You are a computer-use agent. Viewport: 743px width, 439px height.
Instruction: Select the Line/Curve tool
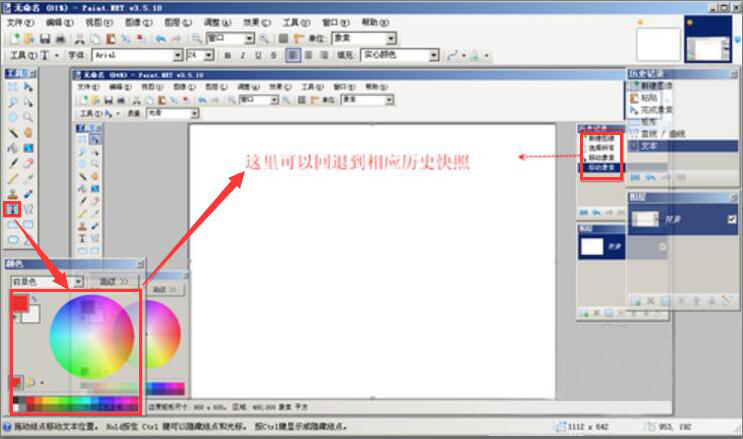pos(28,209)
